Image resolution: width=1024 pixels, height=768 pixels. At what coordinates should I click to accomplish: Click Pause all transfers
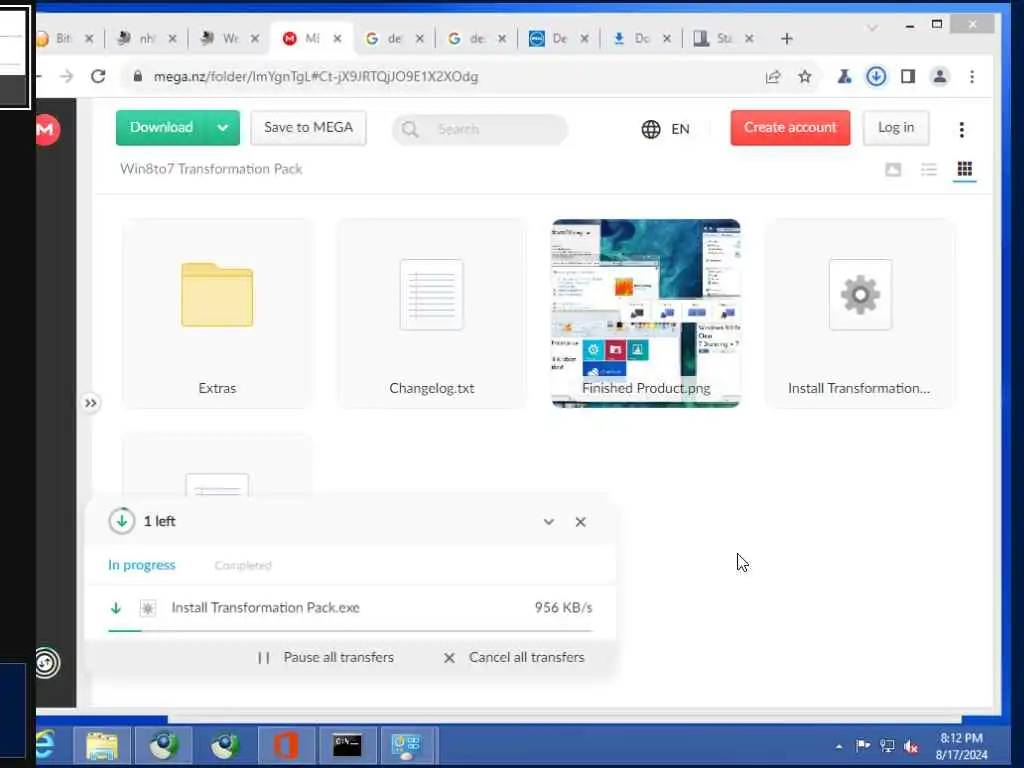[x=326, y=658]
